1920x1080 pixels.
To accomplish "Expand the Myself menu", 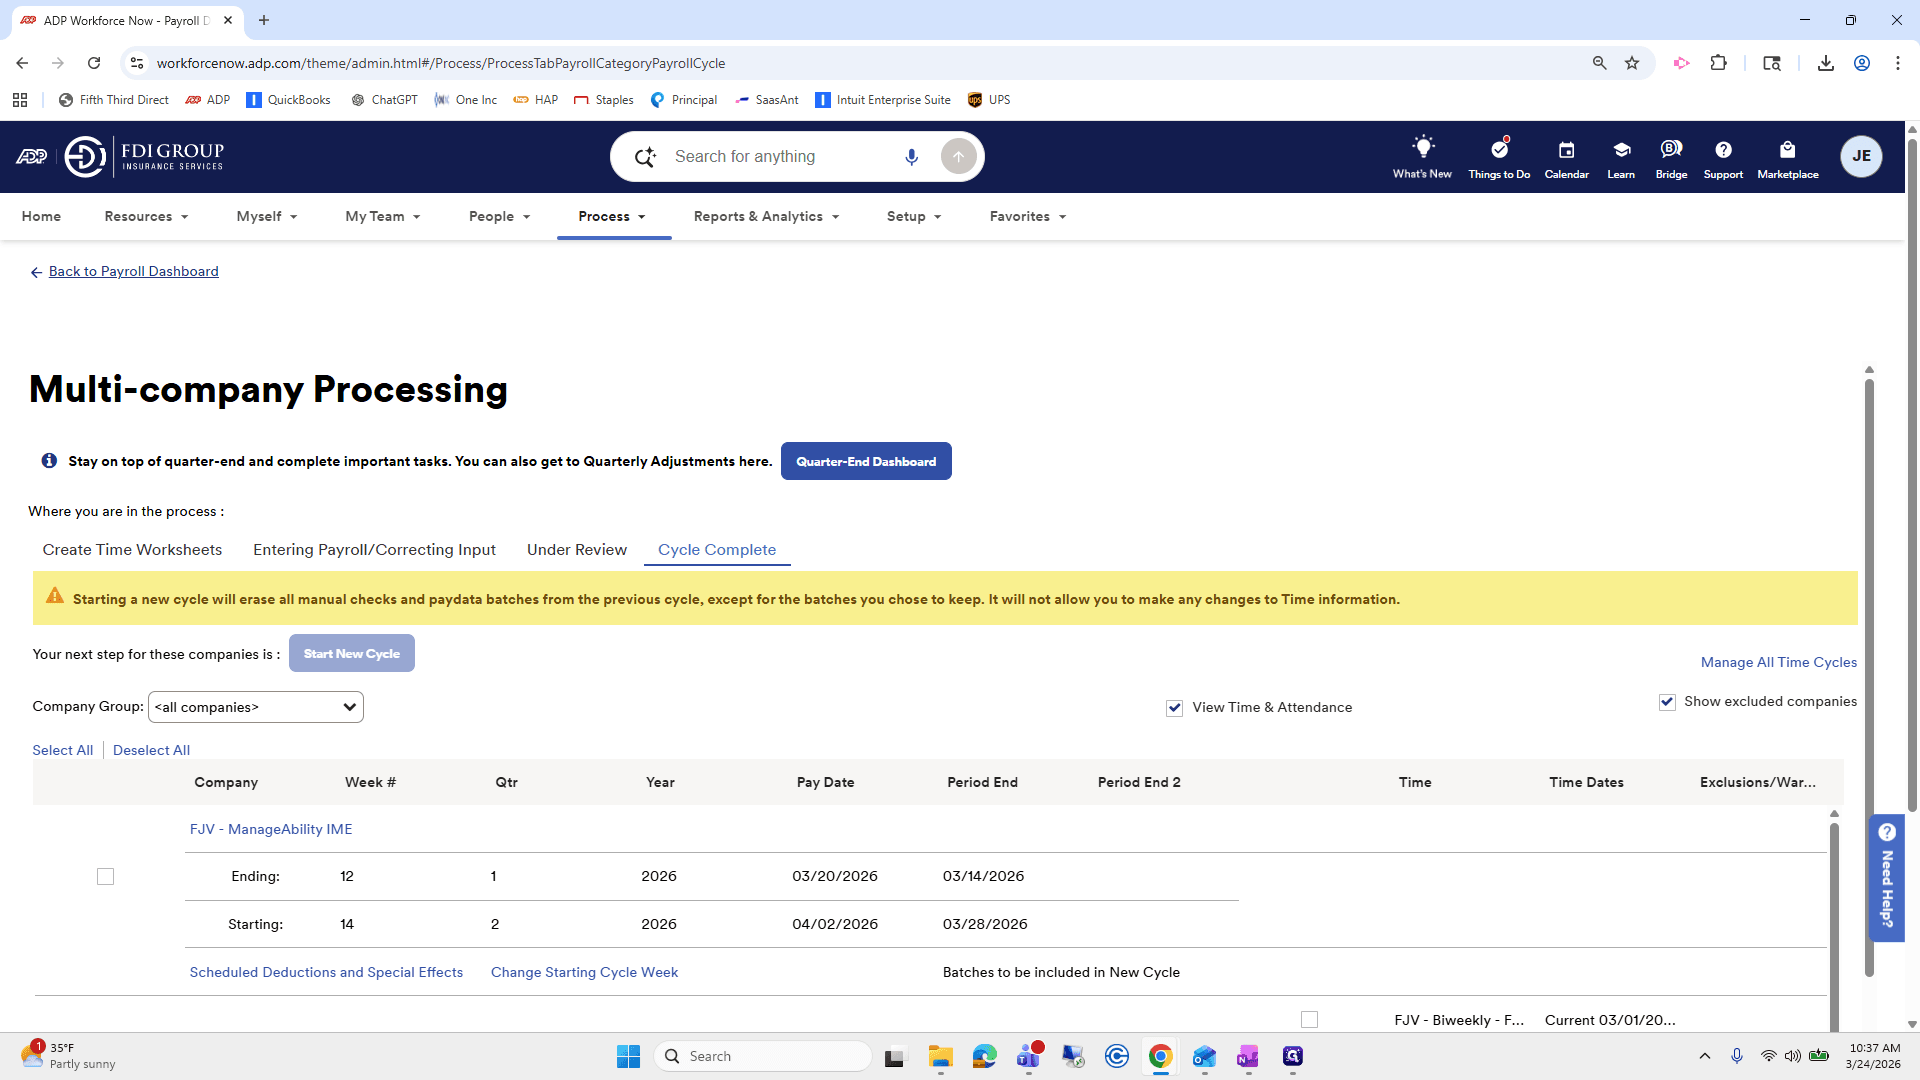I will pos(266,216).
